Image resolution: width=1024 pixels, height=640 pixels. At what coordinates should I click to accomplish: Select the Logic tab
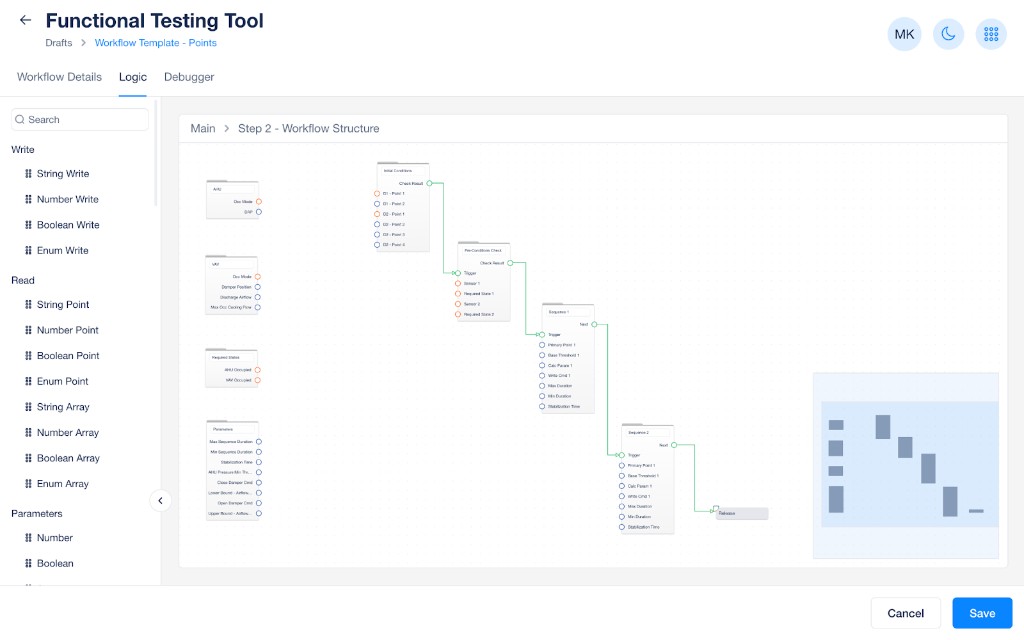(133, 76)
